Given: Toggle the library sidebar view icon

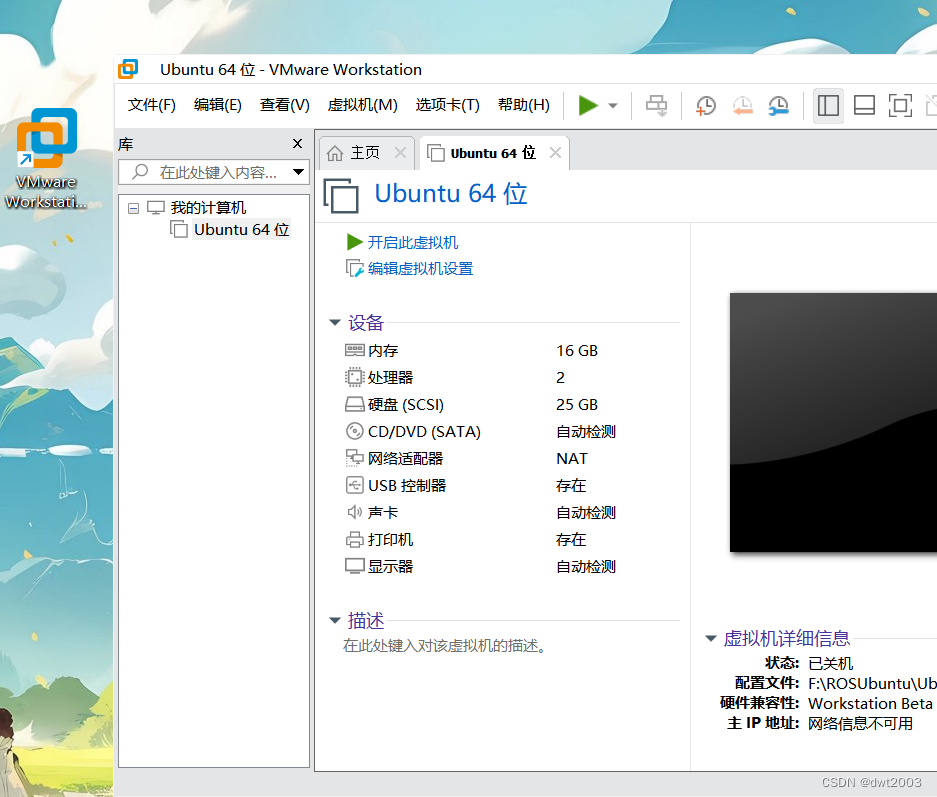Looking at the screenshot, I should tap(828, 106).
